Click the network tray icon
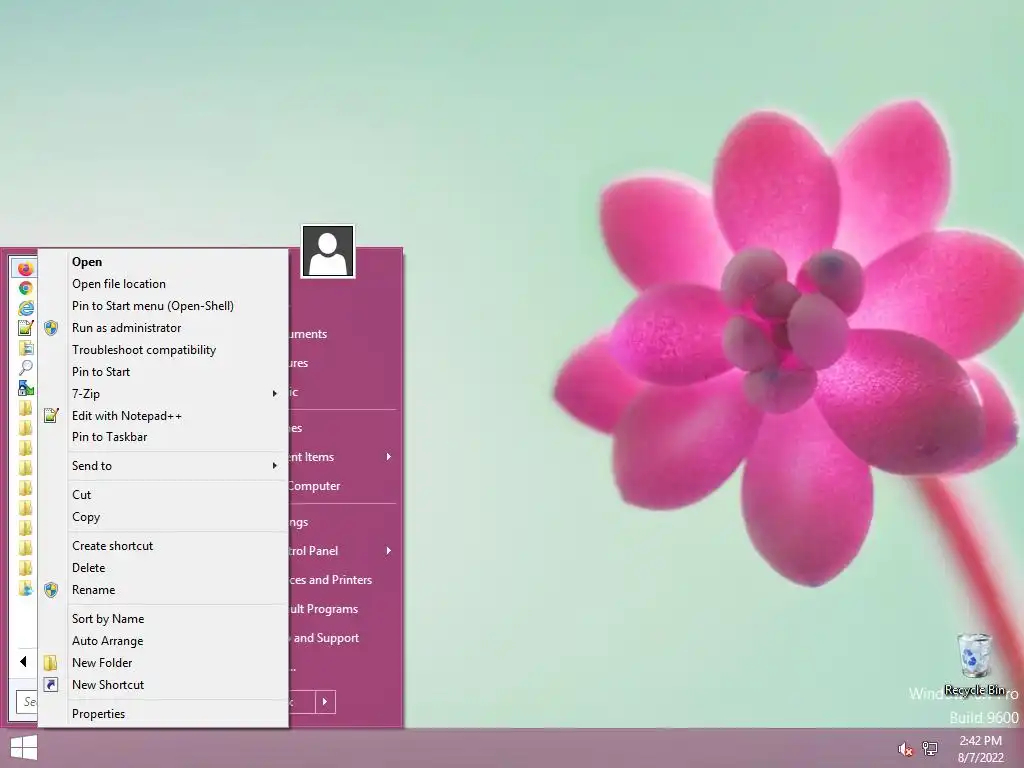The width and height of the screenshot is (1024, 768). (x=930, y=748)
